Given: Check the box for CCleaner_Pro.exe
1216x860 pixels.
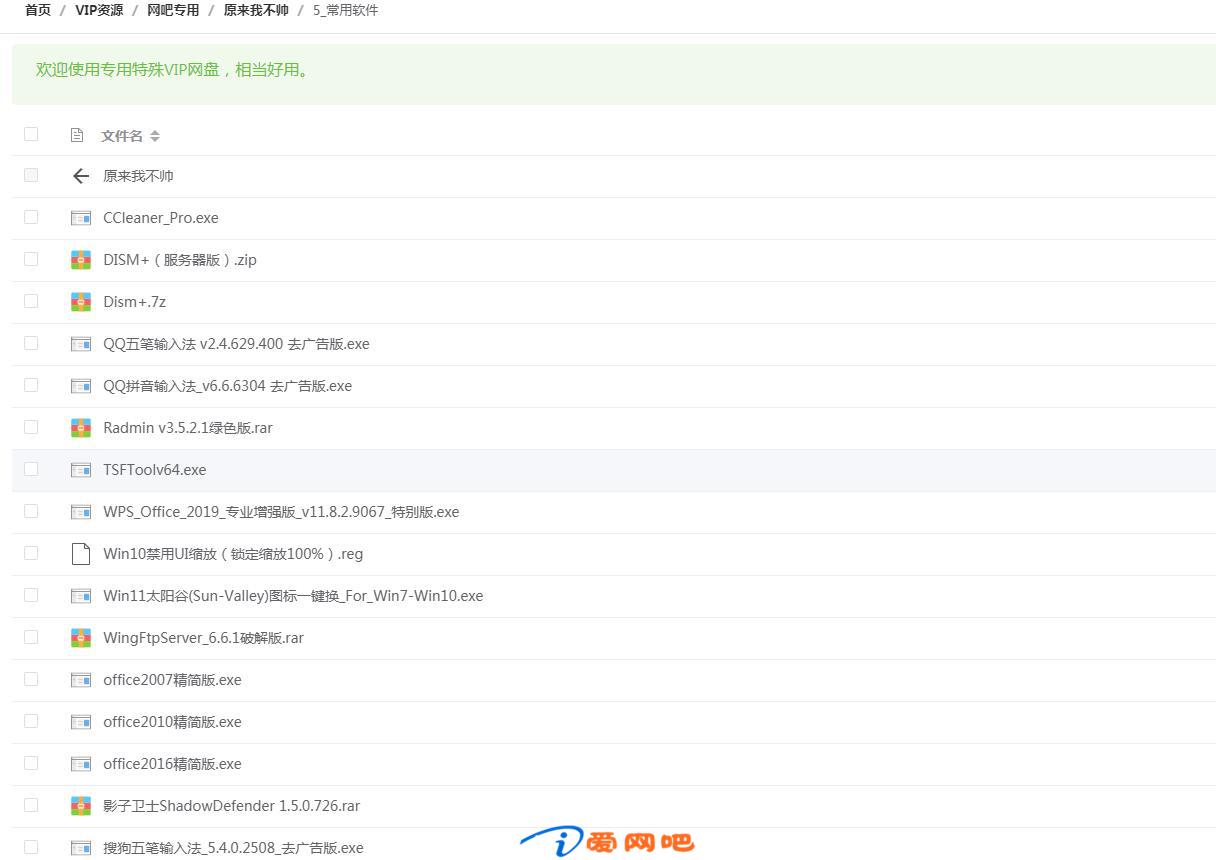Looking at the screenshot, I should point(31,217).
